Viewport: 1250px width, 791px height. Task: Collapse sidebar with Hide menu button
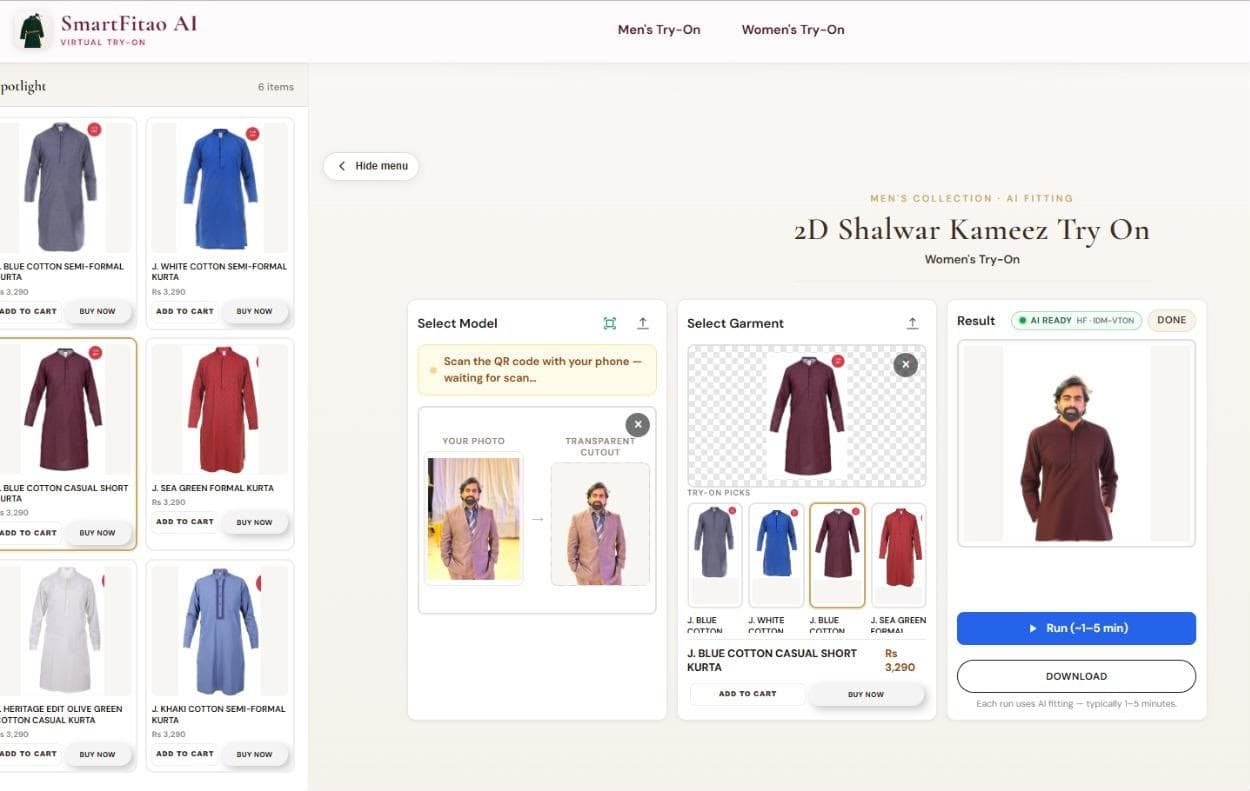(371, 166)
